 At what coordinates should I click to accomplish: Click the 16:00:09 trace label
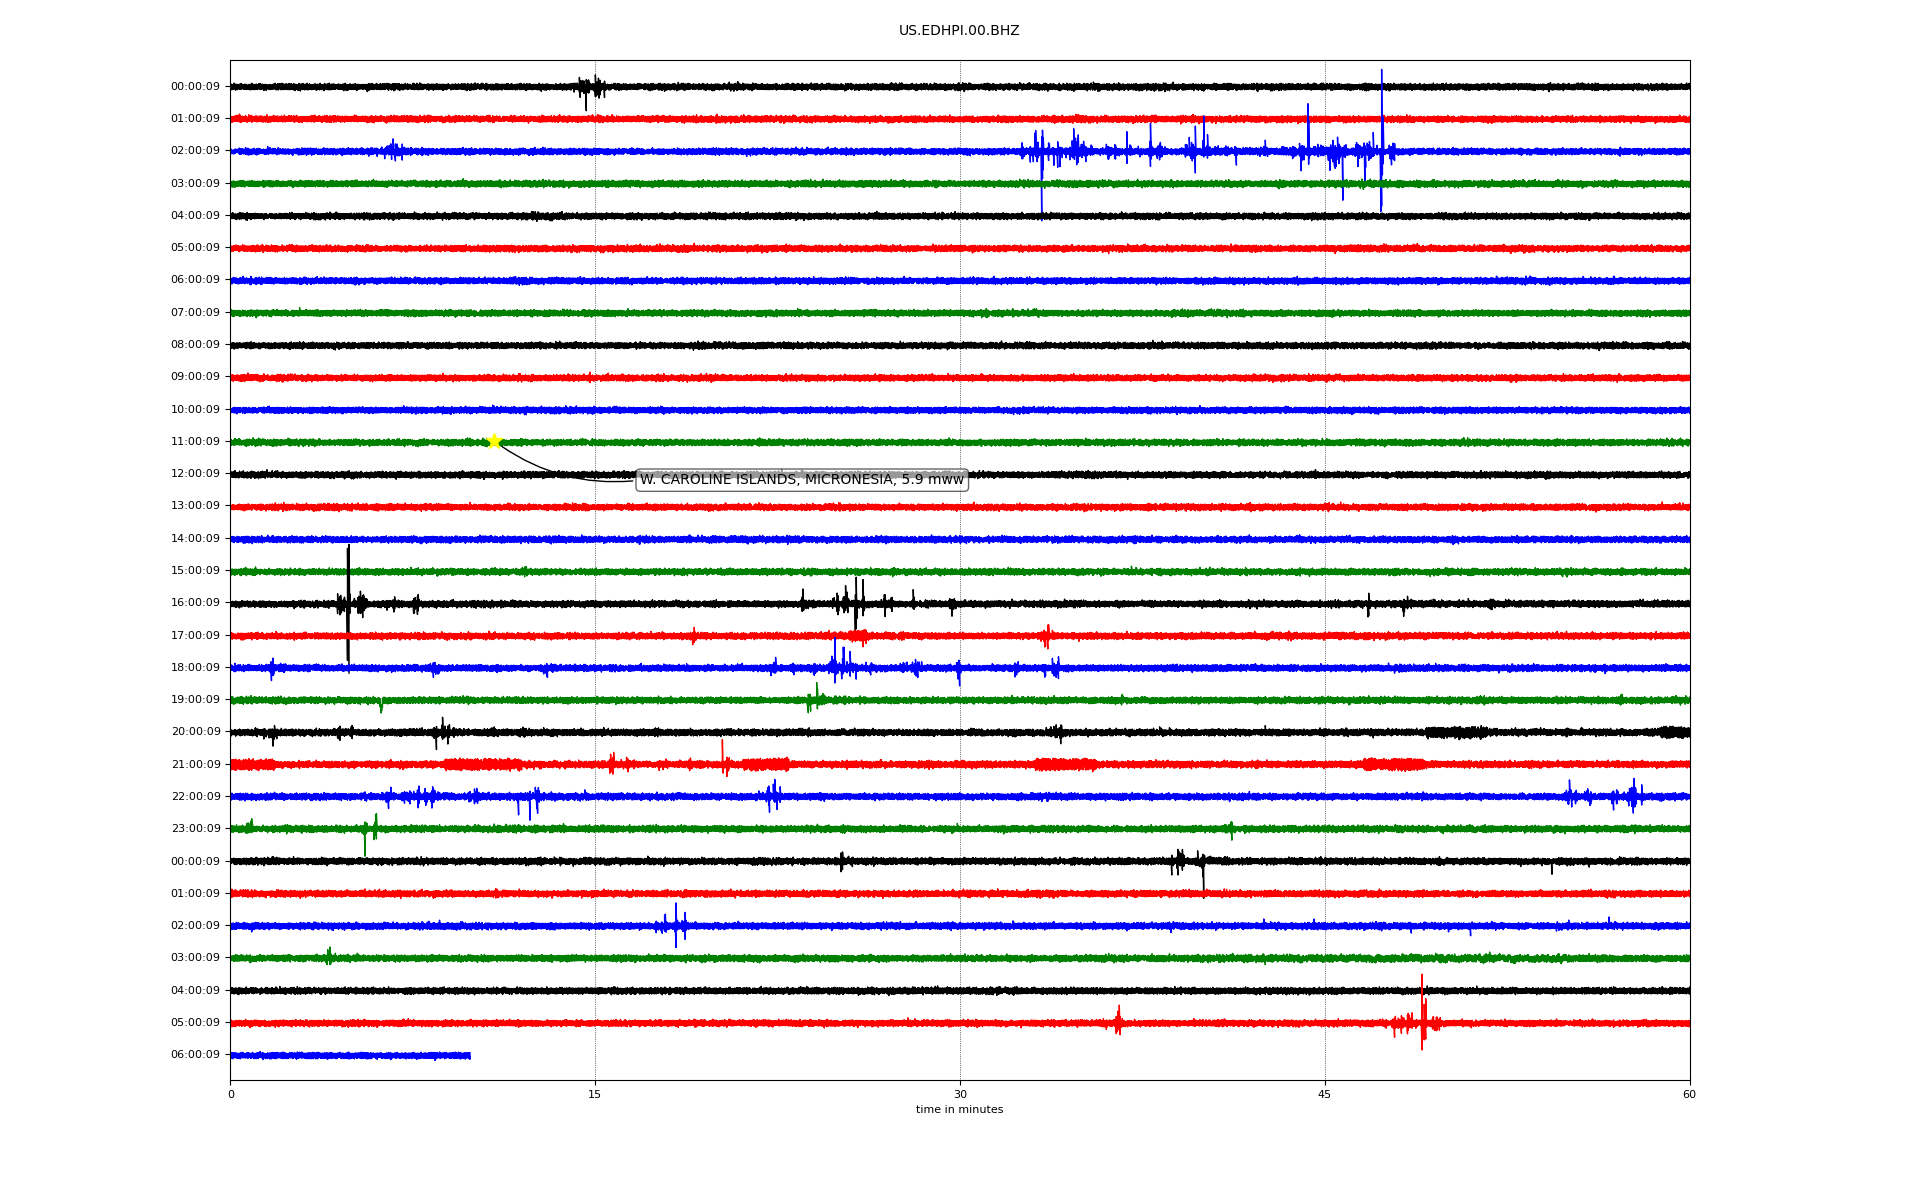click(x=195, y=603)
